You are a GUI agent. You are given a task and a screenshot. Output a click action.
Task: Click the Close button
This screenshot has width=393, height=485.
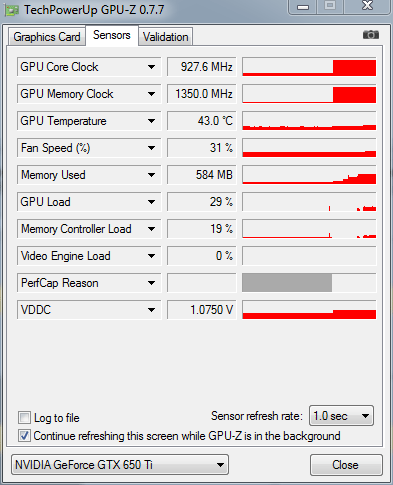coord(346,465)
